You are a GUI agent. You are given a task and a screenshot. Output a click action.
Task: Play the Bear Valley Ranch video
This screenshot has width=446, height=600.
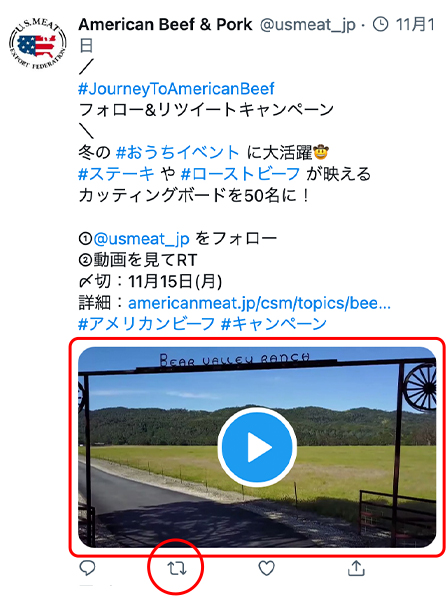(257, 447)
